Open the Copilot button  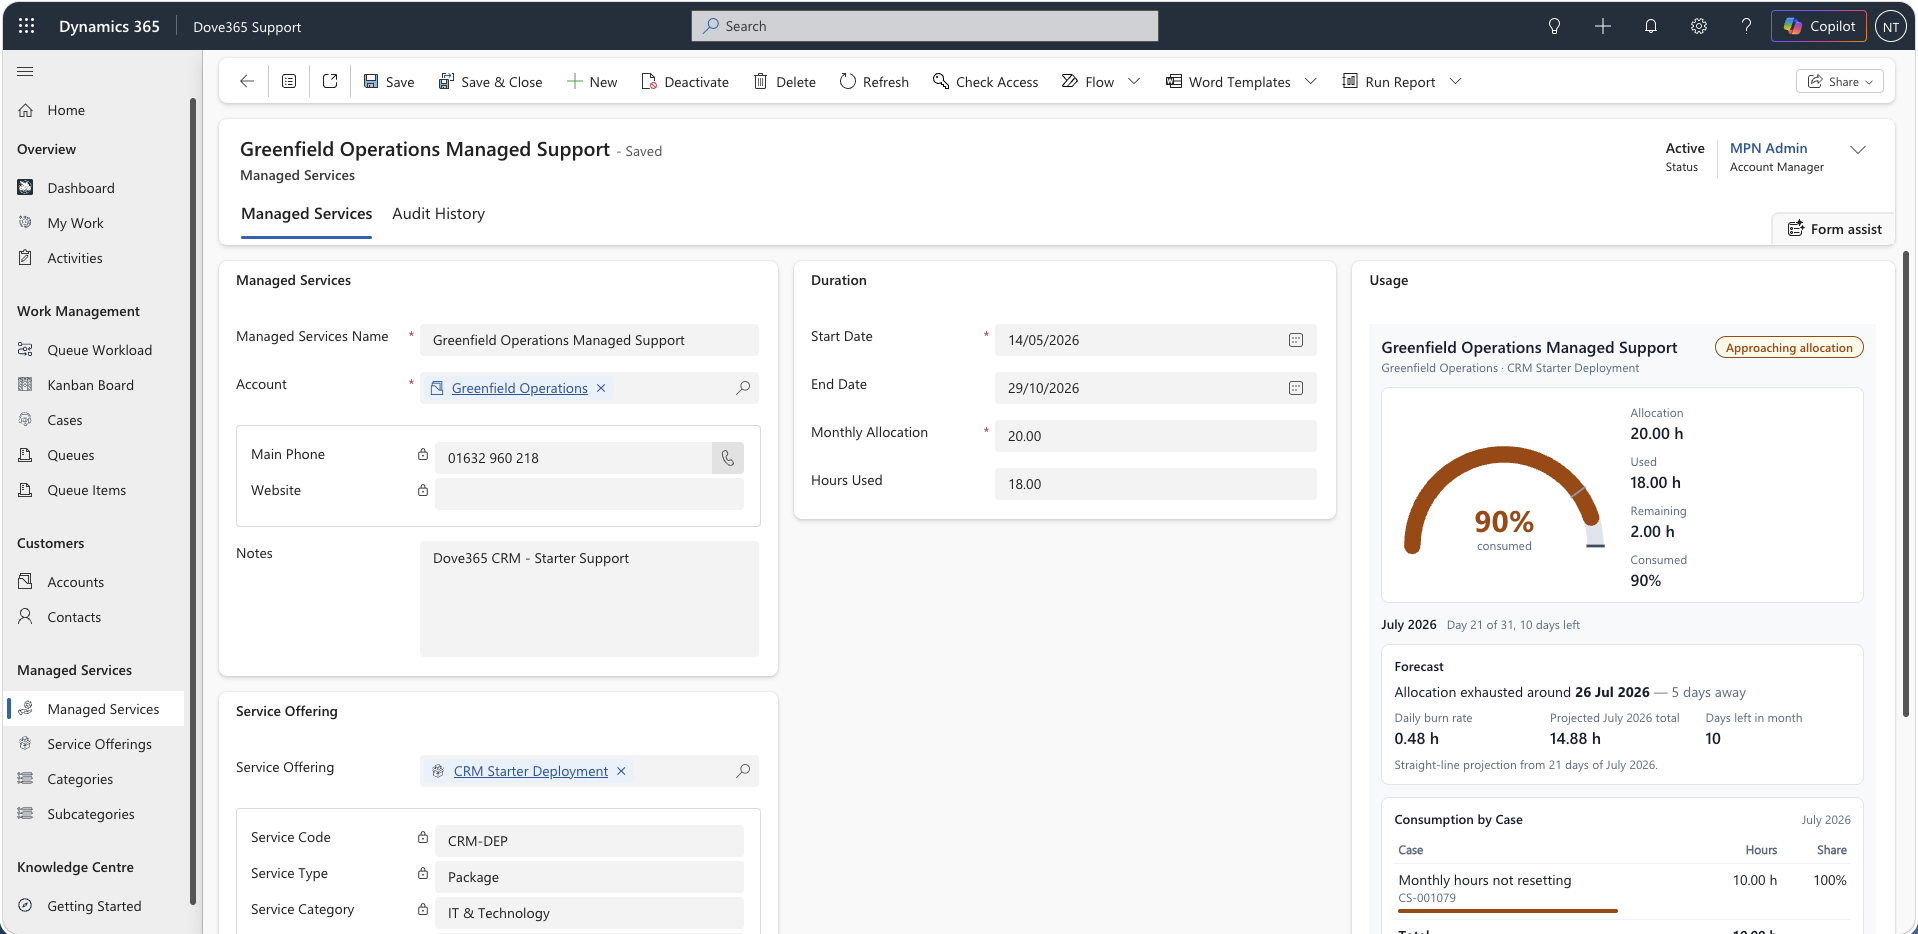tap(1819, 26)
